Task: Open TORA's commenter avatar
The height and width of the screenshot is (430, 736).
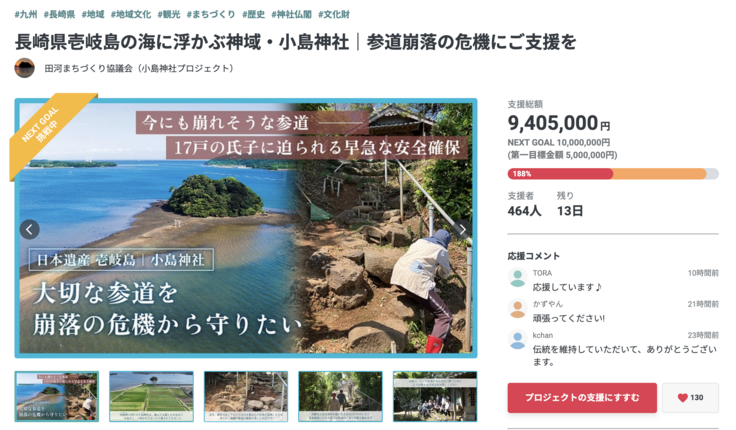Action: click(517, 278)
